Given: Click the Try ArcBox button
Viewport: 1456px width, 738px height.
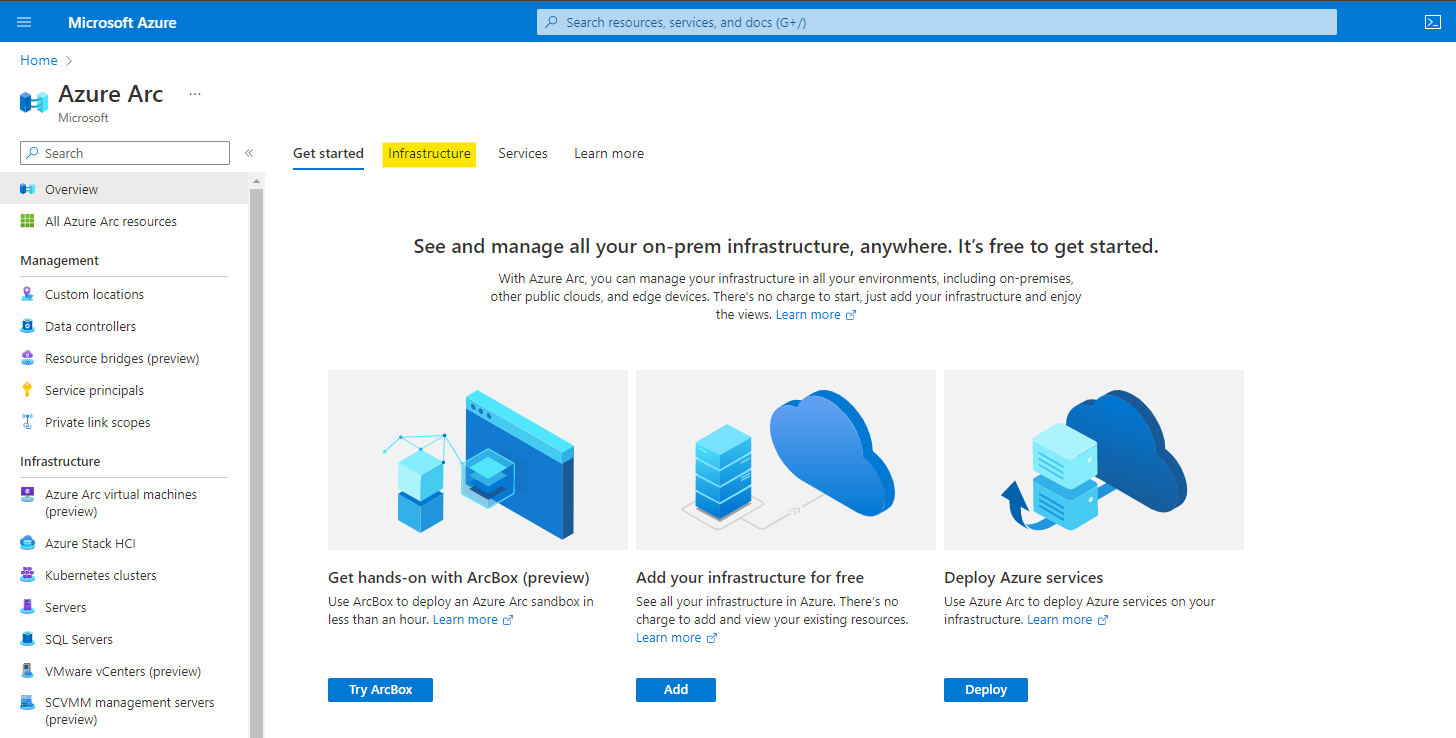Looking at the screenshot, I should [380, 690].
